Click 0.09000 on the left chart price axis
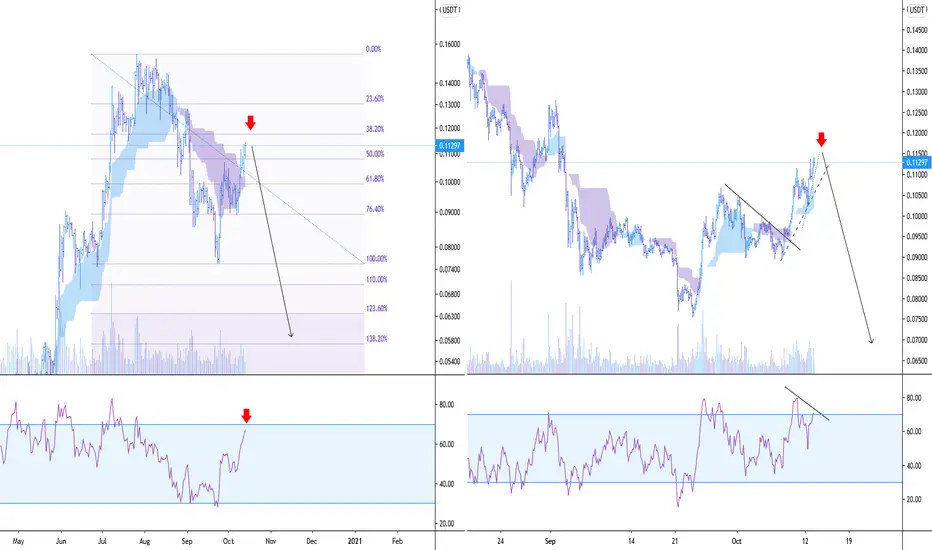This screenshot has height=550, width=932. (450, 212)
